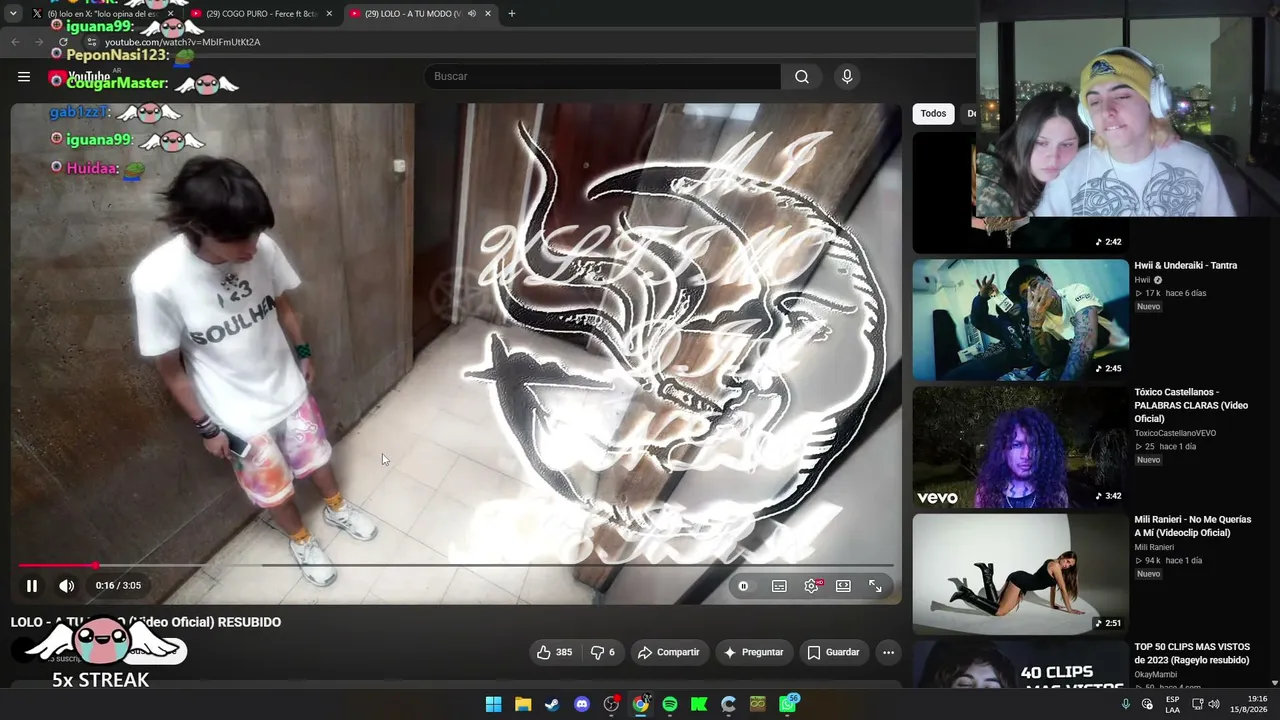Open Discord from the taskbar

click(x=582, y=704)
